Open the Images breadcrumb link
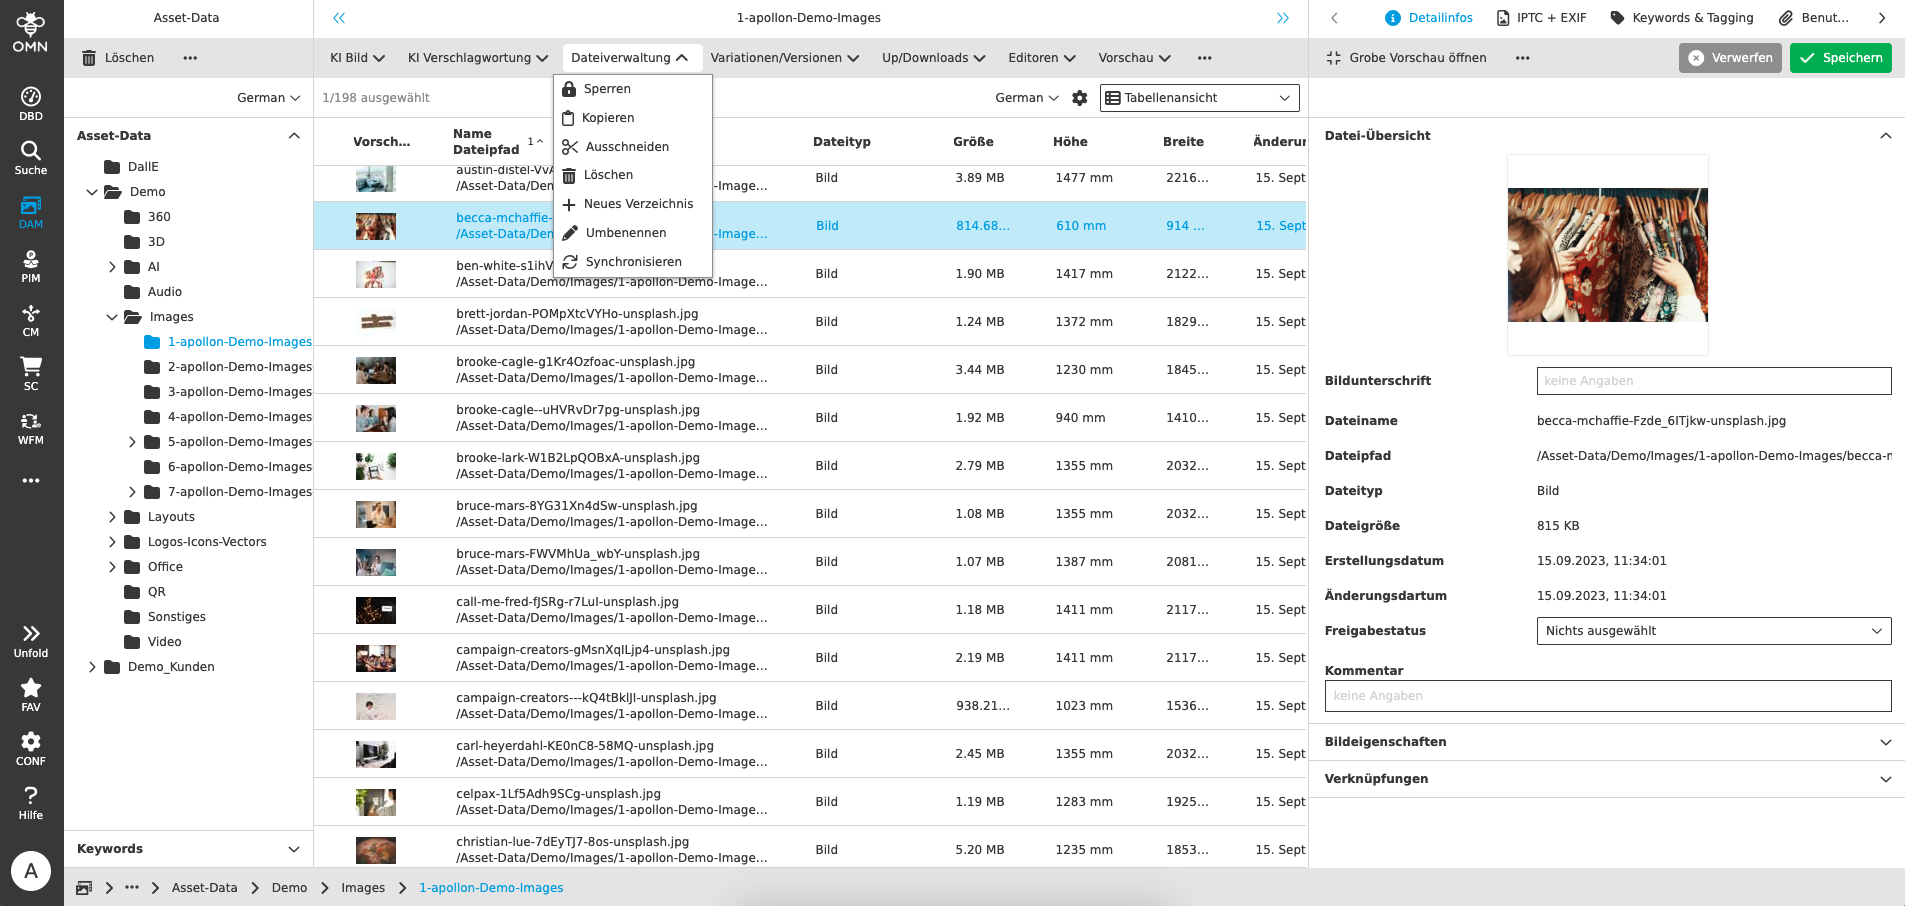This screenshot has height=906, width=1905. [362, 887]
